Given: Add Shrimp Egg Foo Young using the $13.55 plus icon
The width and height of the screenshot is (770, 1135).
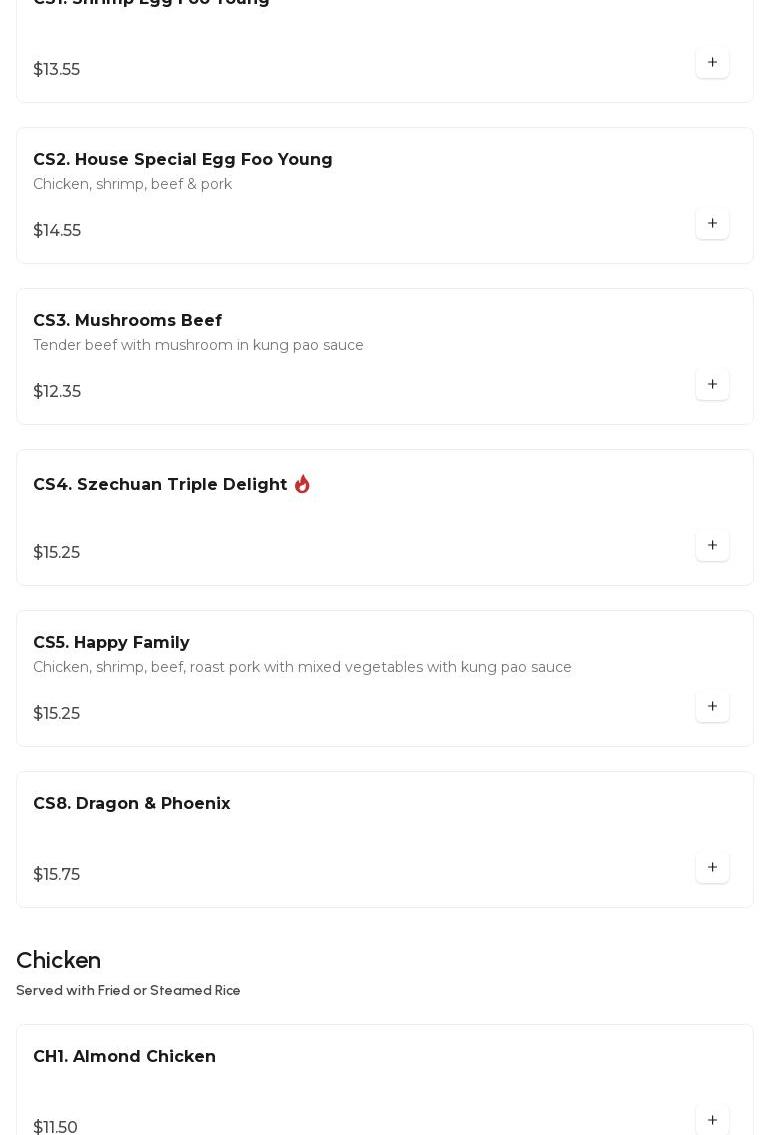Looking at the screenshot, I should tap(712, 63).
